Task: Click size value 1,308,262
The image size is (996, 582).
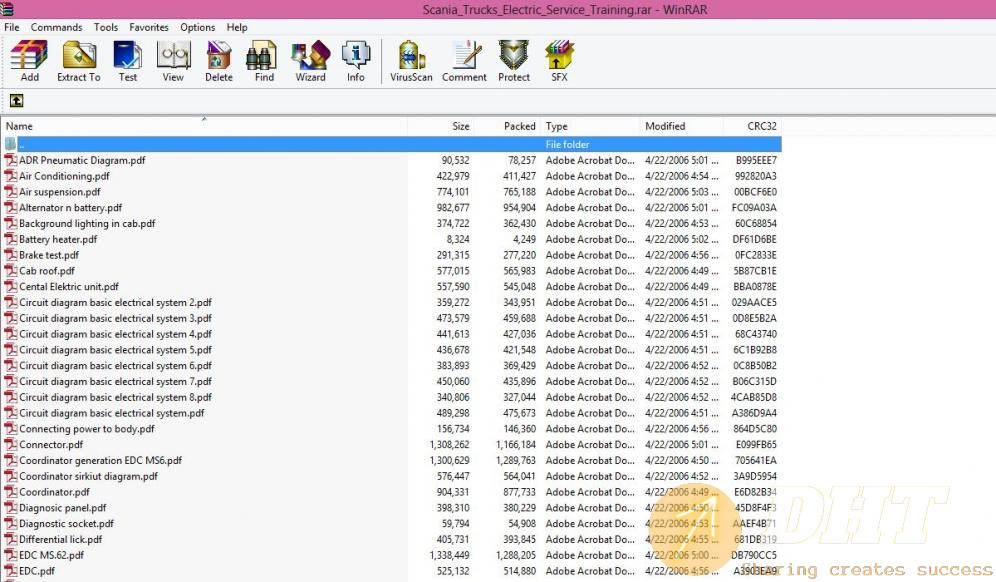Action: click(450, 444)
